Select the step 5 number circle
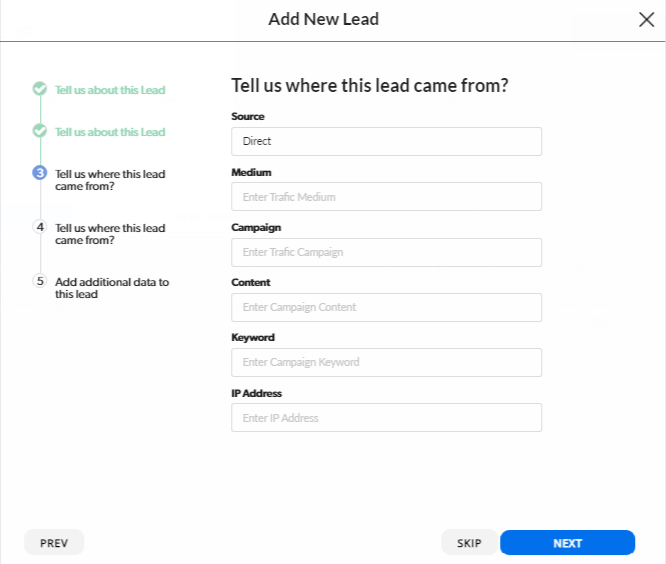The height and width of the screenshot is (564, 666). pyautogui.click(x=40, y=281)
